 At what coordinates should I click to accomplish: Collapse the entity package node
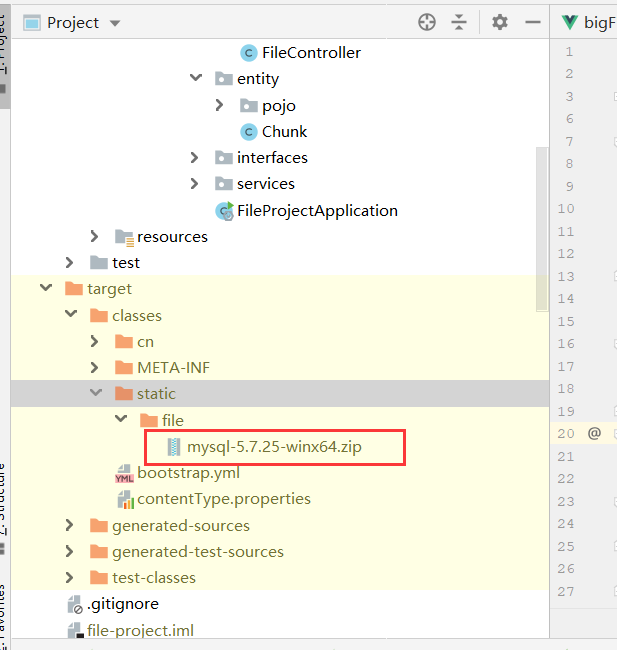tap(196, 78)
